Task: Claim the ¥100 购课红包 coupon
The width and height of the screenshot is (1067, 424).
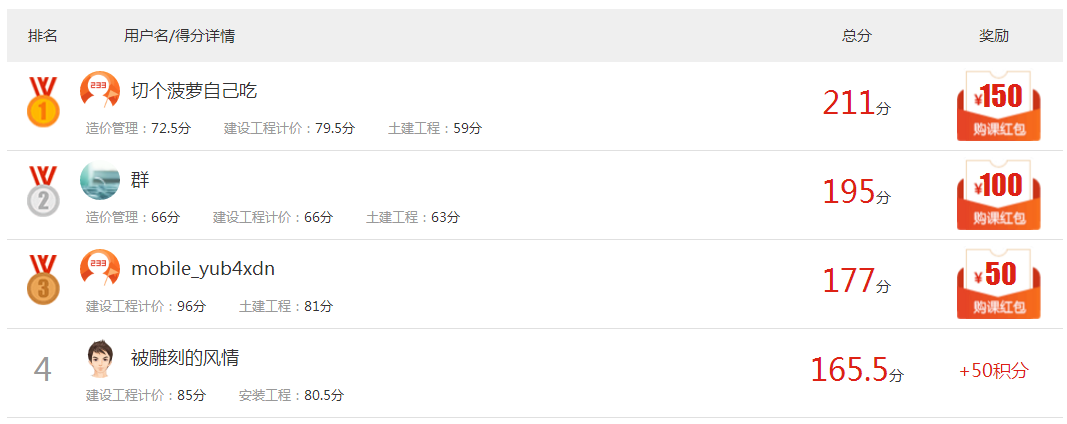Action: tap(998, 195)
